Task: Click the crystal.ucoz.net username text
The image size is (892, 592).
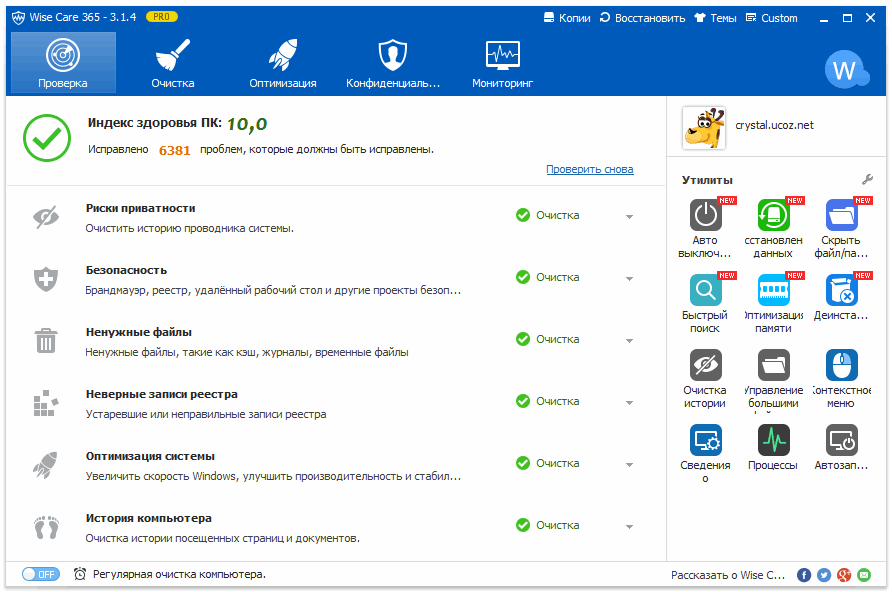Action: [774, 125]
